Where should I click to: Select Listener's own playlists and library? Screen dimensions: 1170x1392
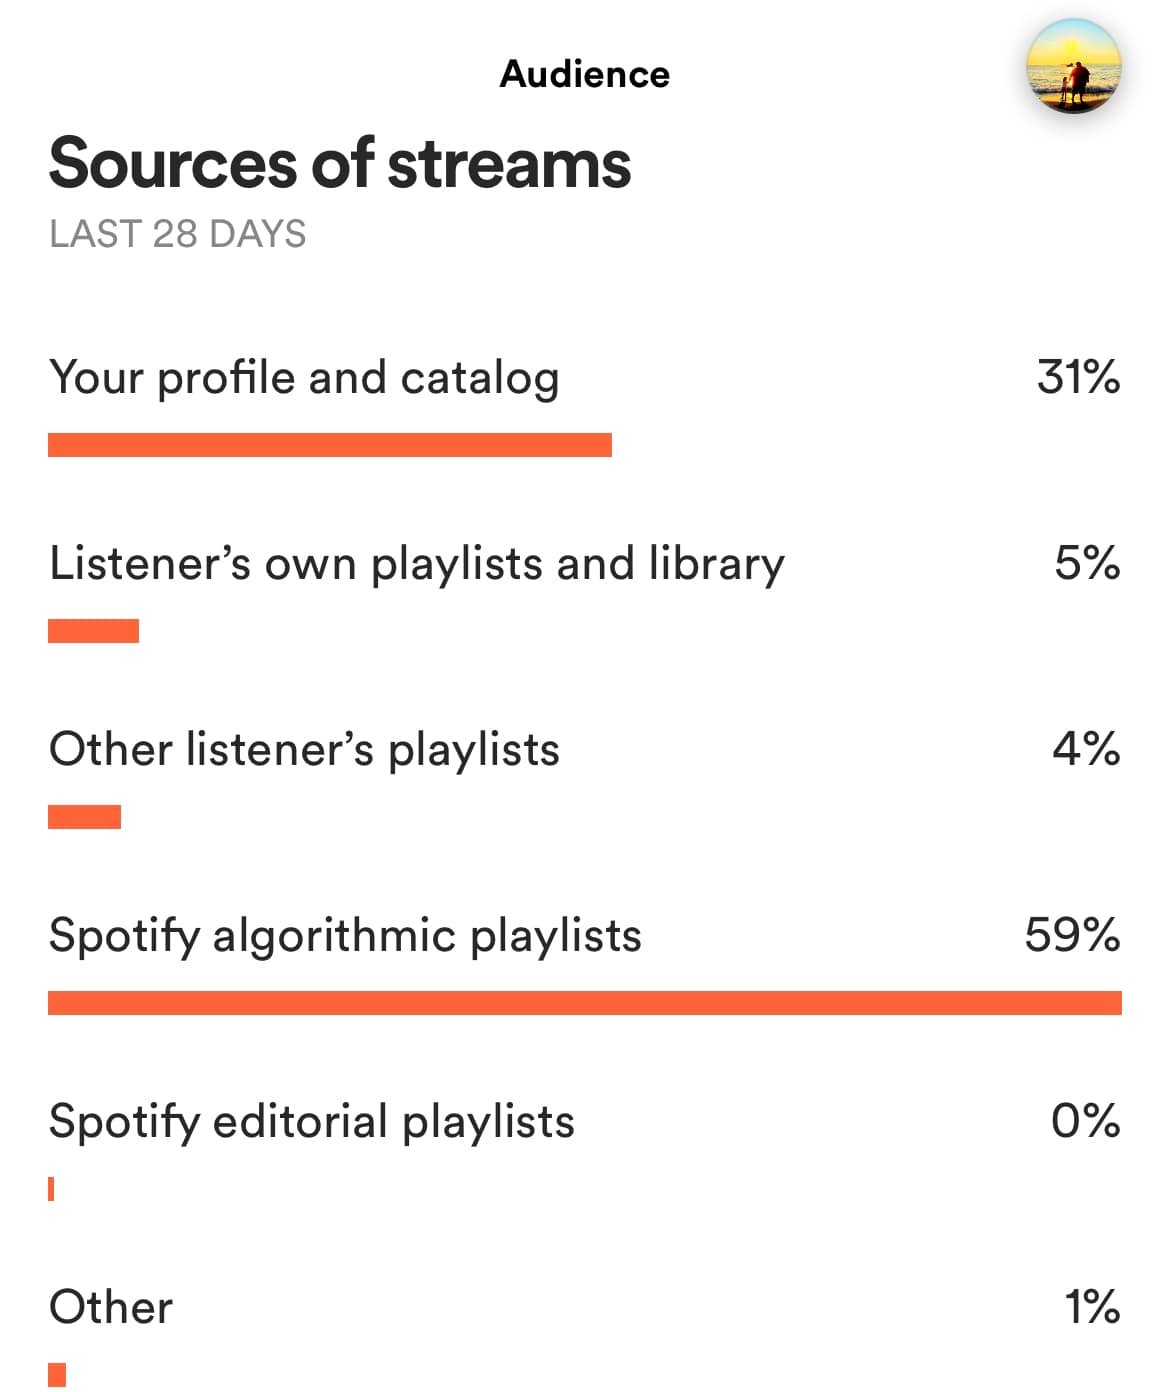(x=417, y=564)
